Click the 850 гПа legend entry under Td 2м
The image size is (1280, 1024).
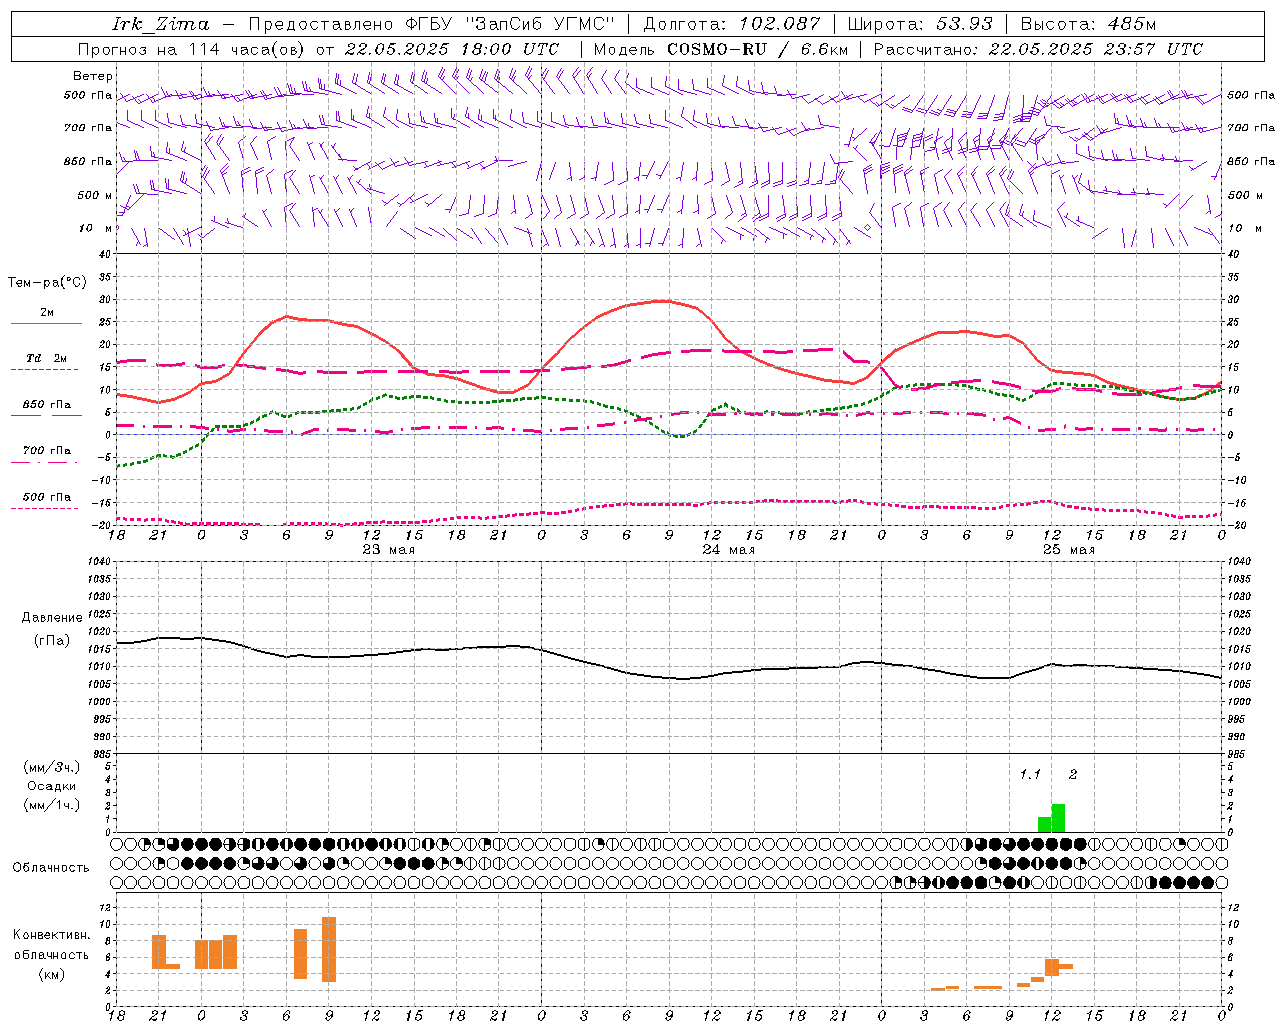point(47,405)
